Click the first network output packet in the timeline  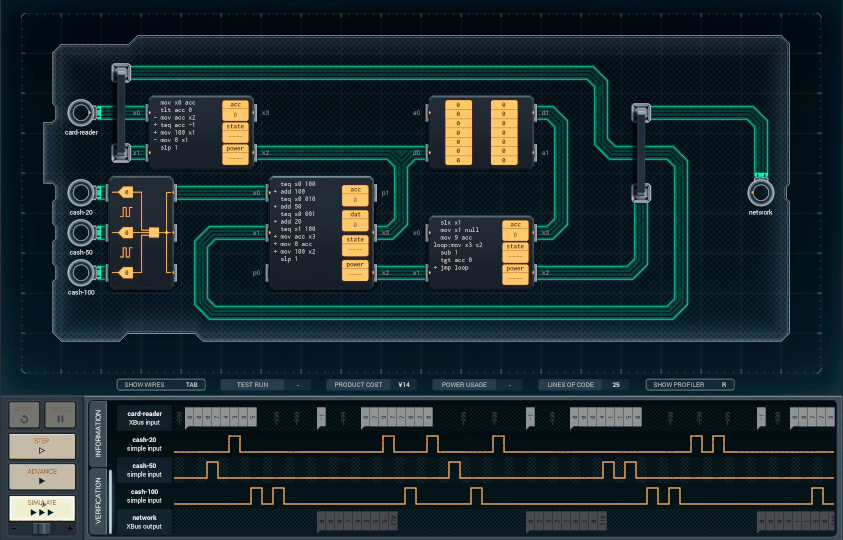click(x=357, y=521)
